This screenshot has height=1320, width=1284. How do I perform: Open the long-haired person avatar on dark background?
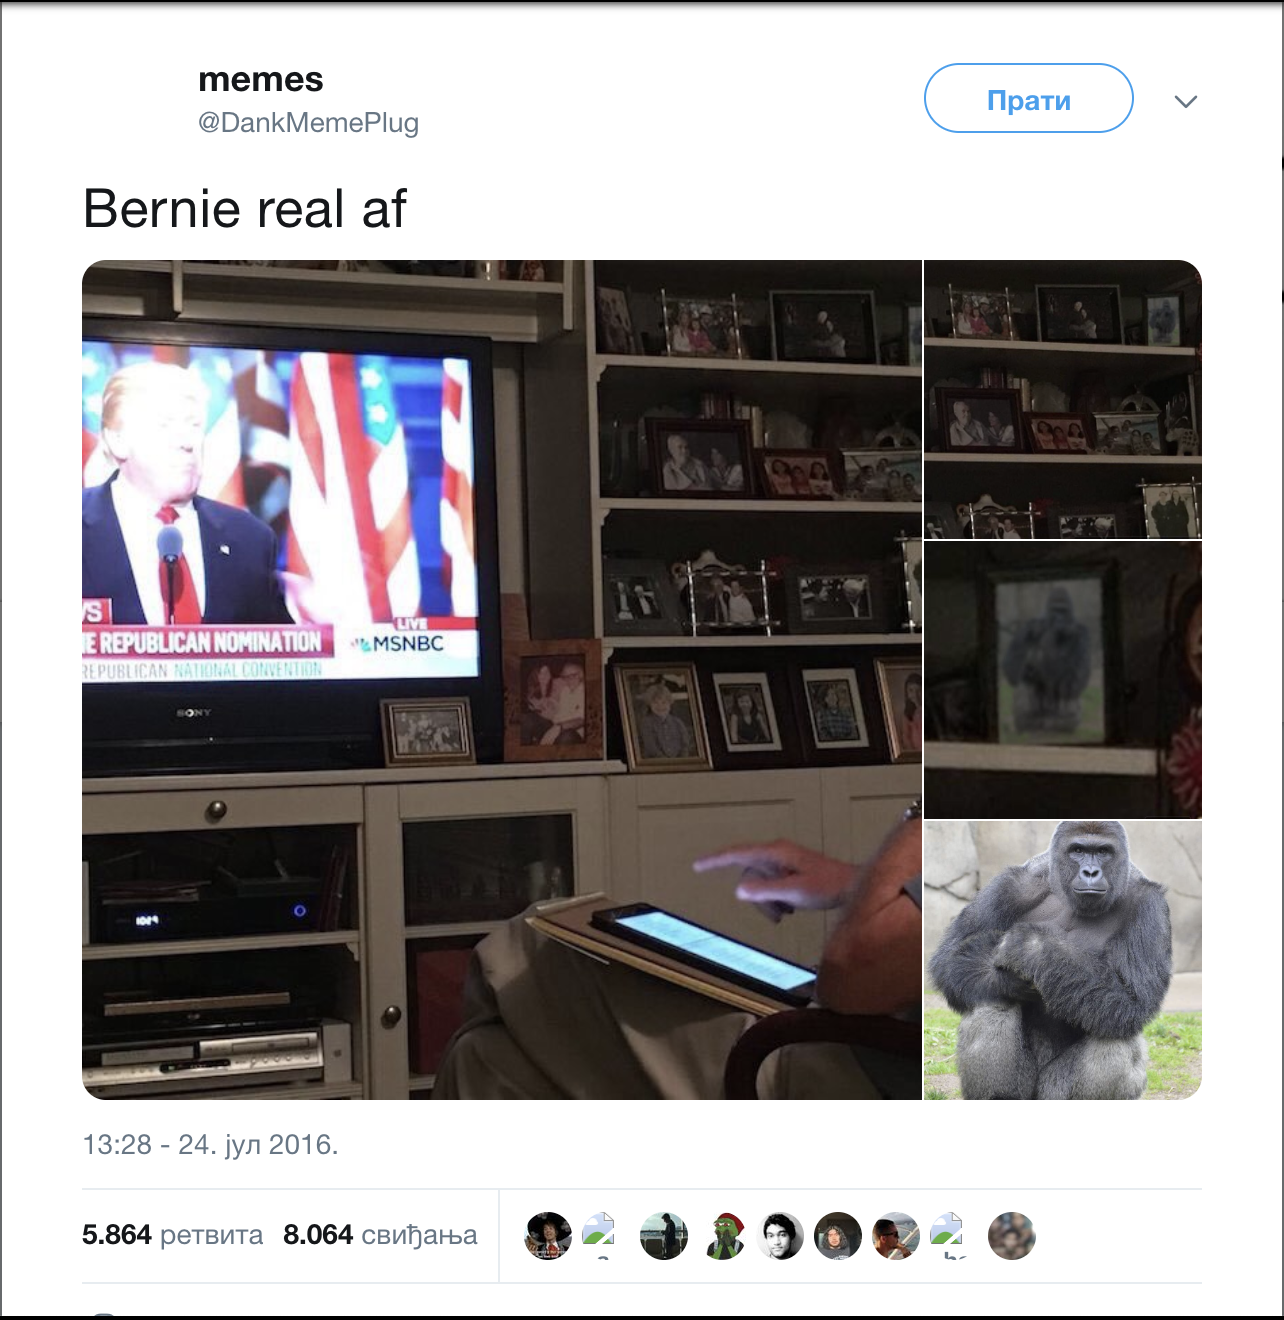click(838, 1236)
